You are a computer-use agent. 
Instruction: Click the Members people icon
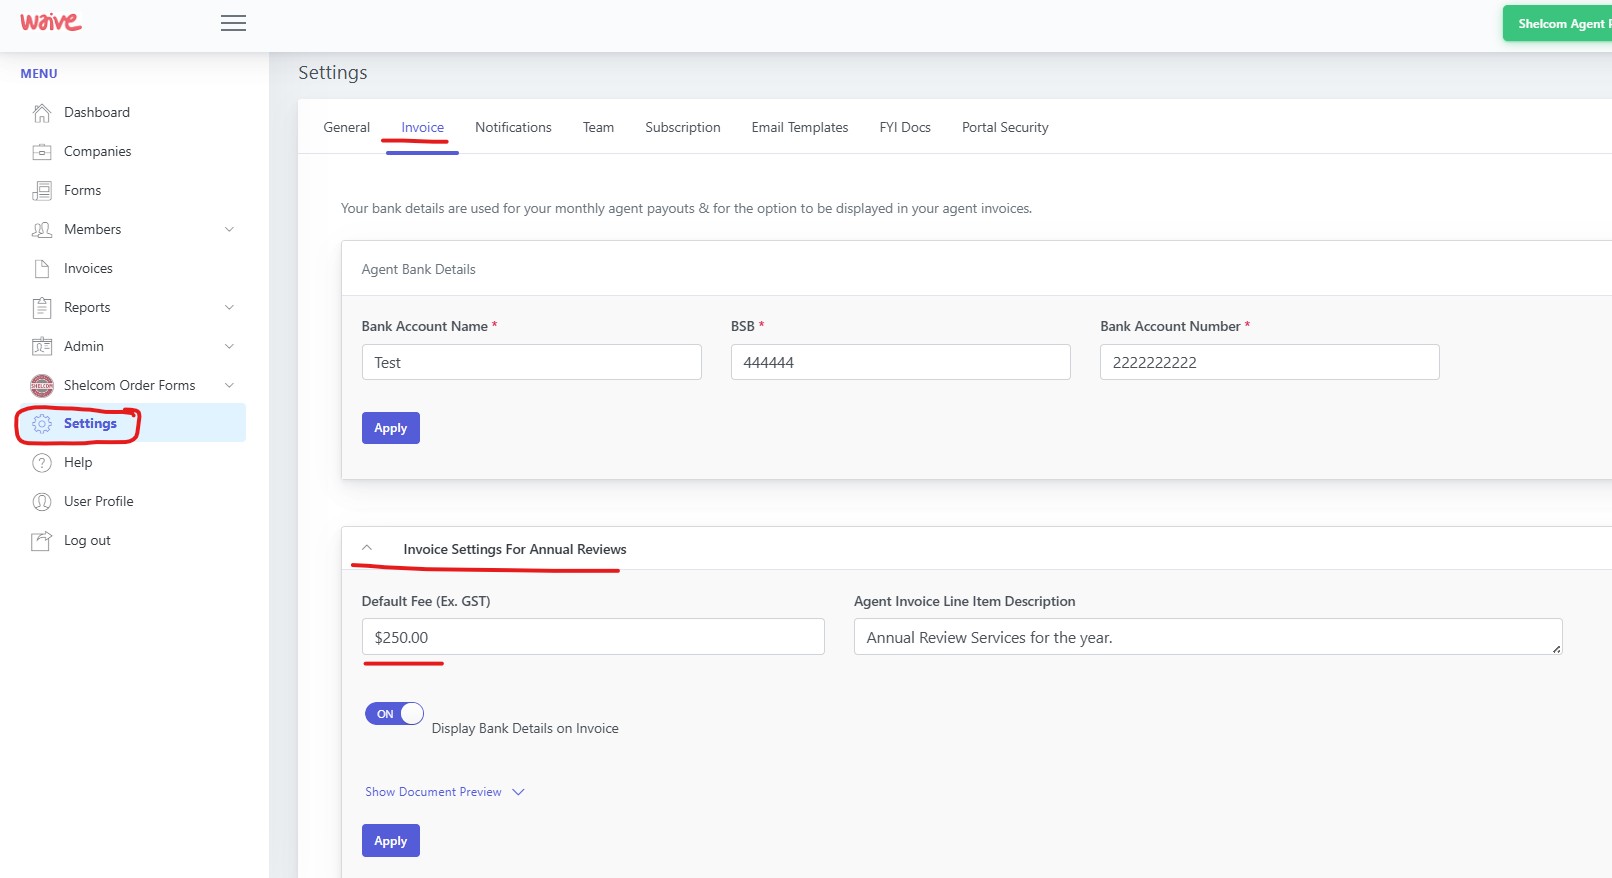[42, 230]
